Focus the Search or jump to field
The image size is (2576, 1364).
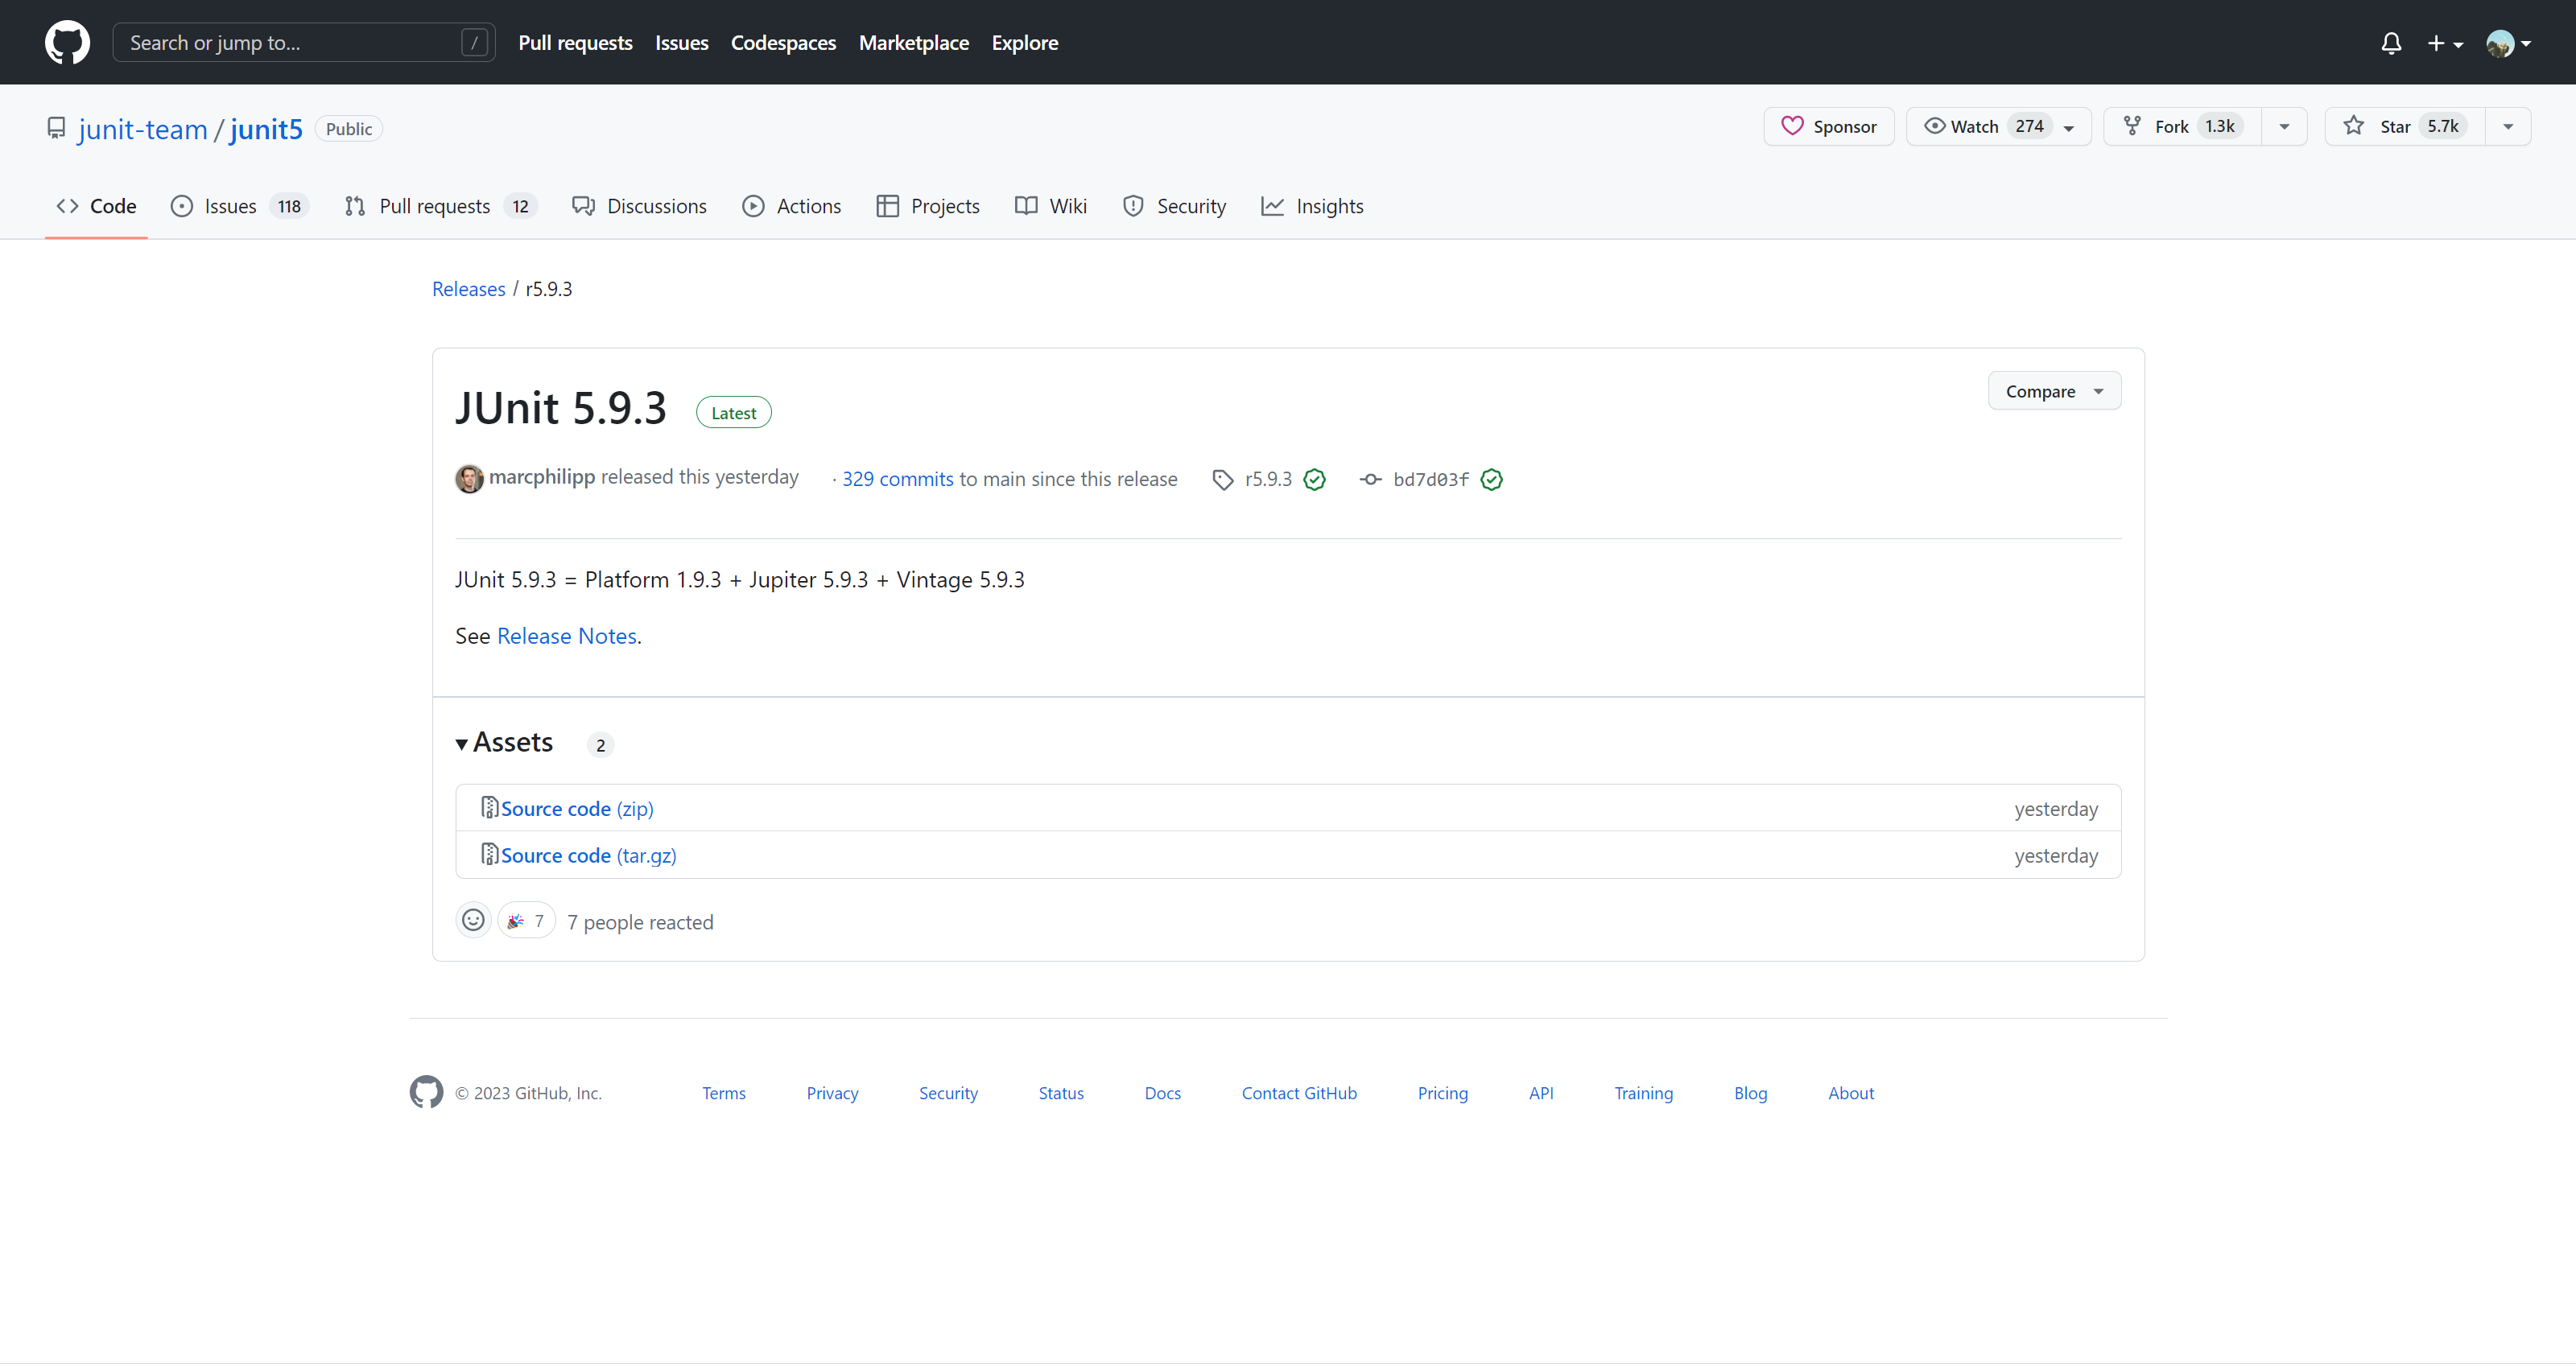[304, 42]
